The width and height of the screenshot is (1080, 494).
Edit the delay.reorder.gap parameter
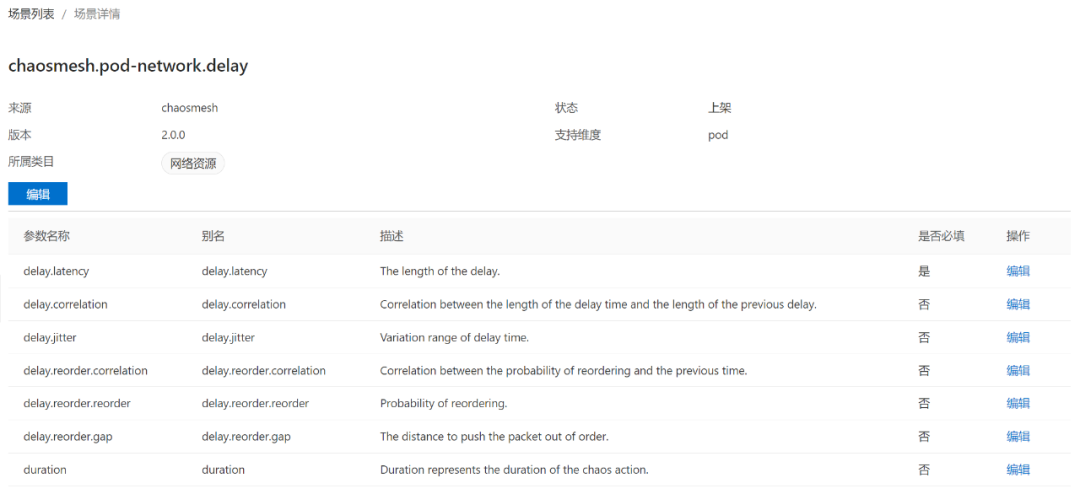coord(1018,436)
